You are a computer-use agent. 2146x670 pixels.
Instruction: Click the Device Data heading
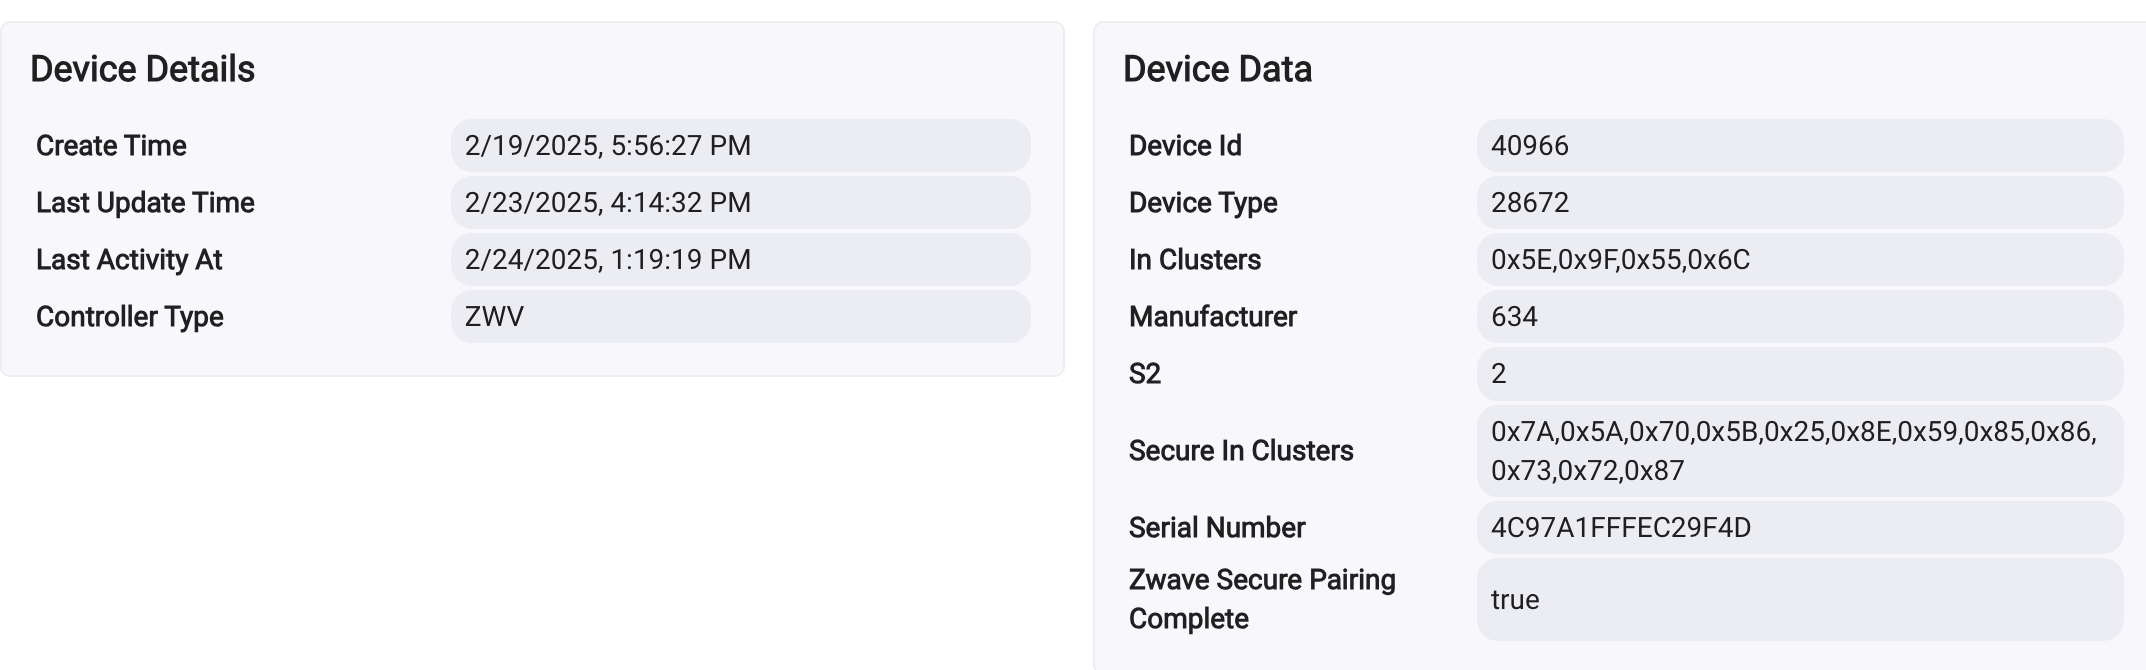click(x=1217, y=69)
